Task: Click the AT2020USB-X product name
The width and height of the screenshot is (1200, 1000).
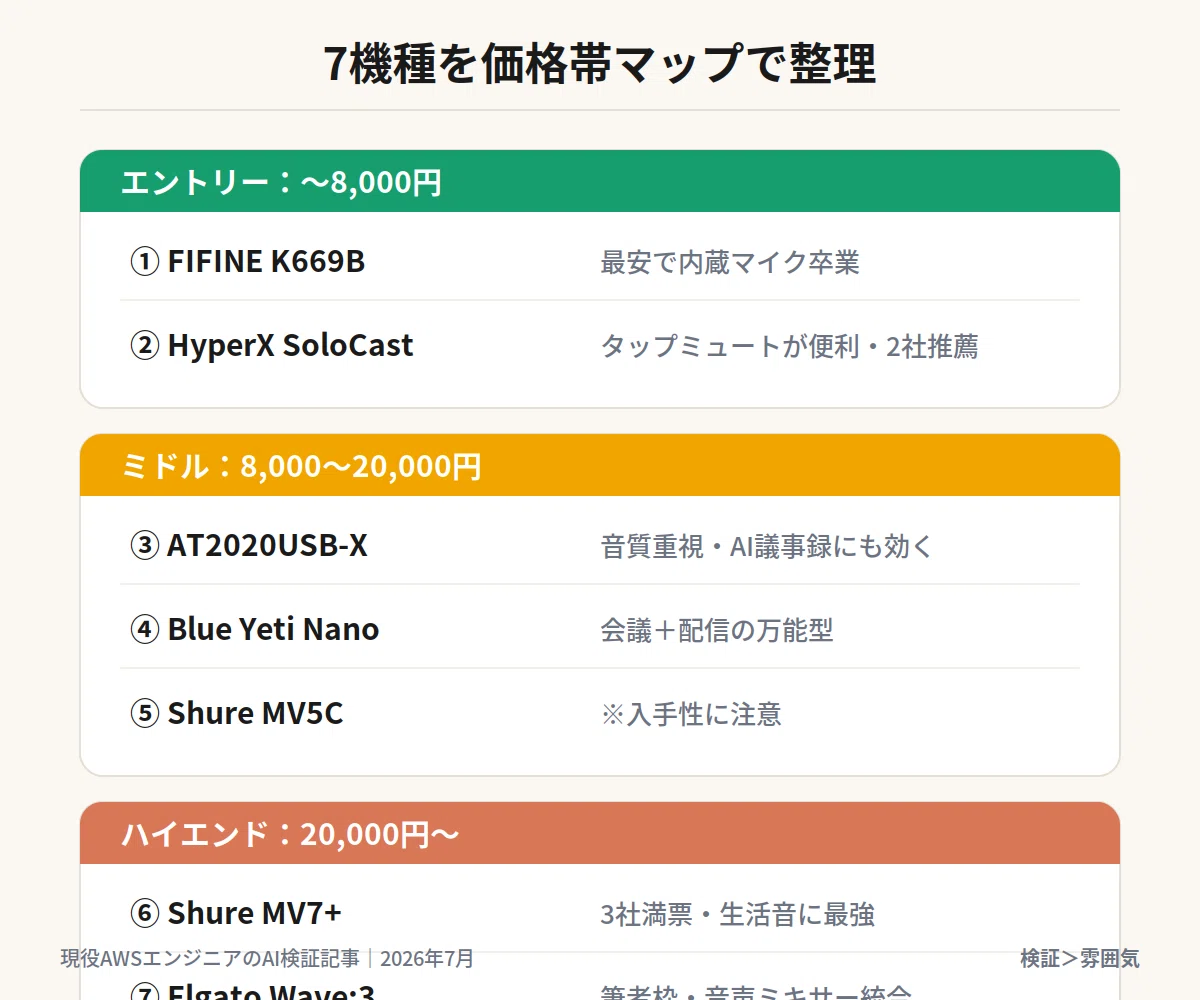Action: [x=267, y=546]
